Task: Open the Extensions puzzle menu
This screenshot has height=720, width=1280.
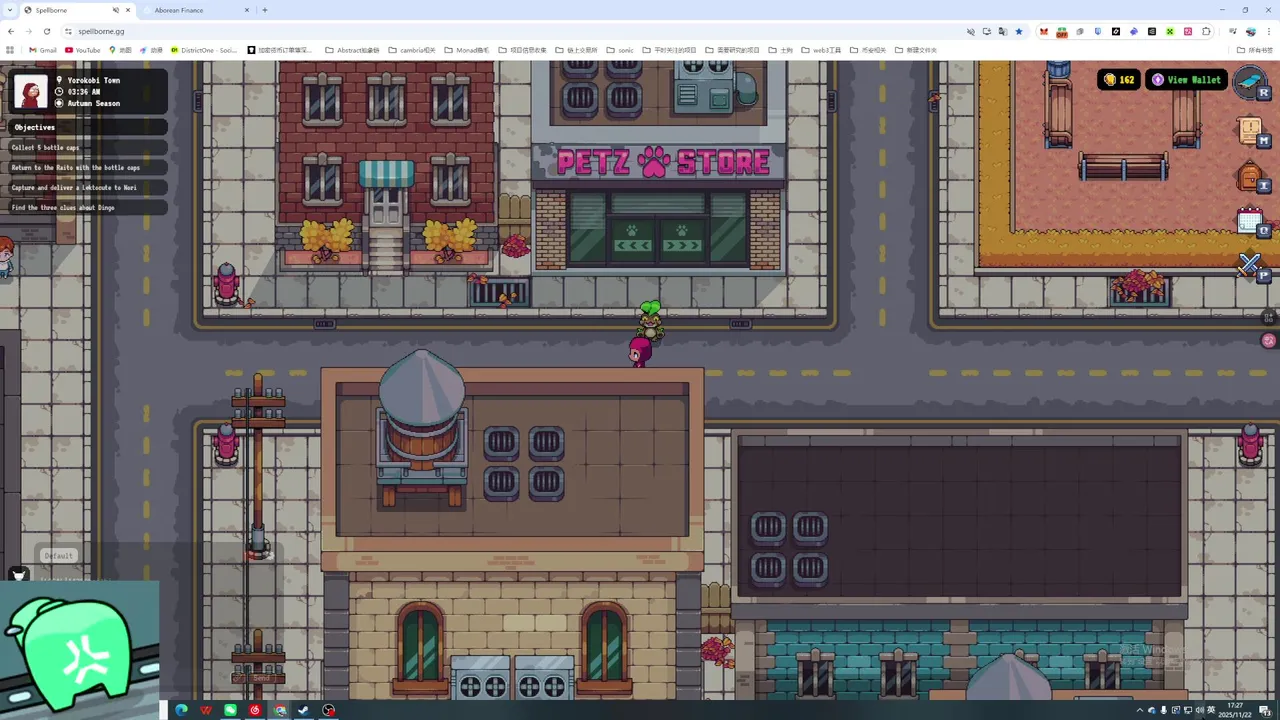Action: pyautogui.click(x=1206, y=31)
